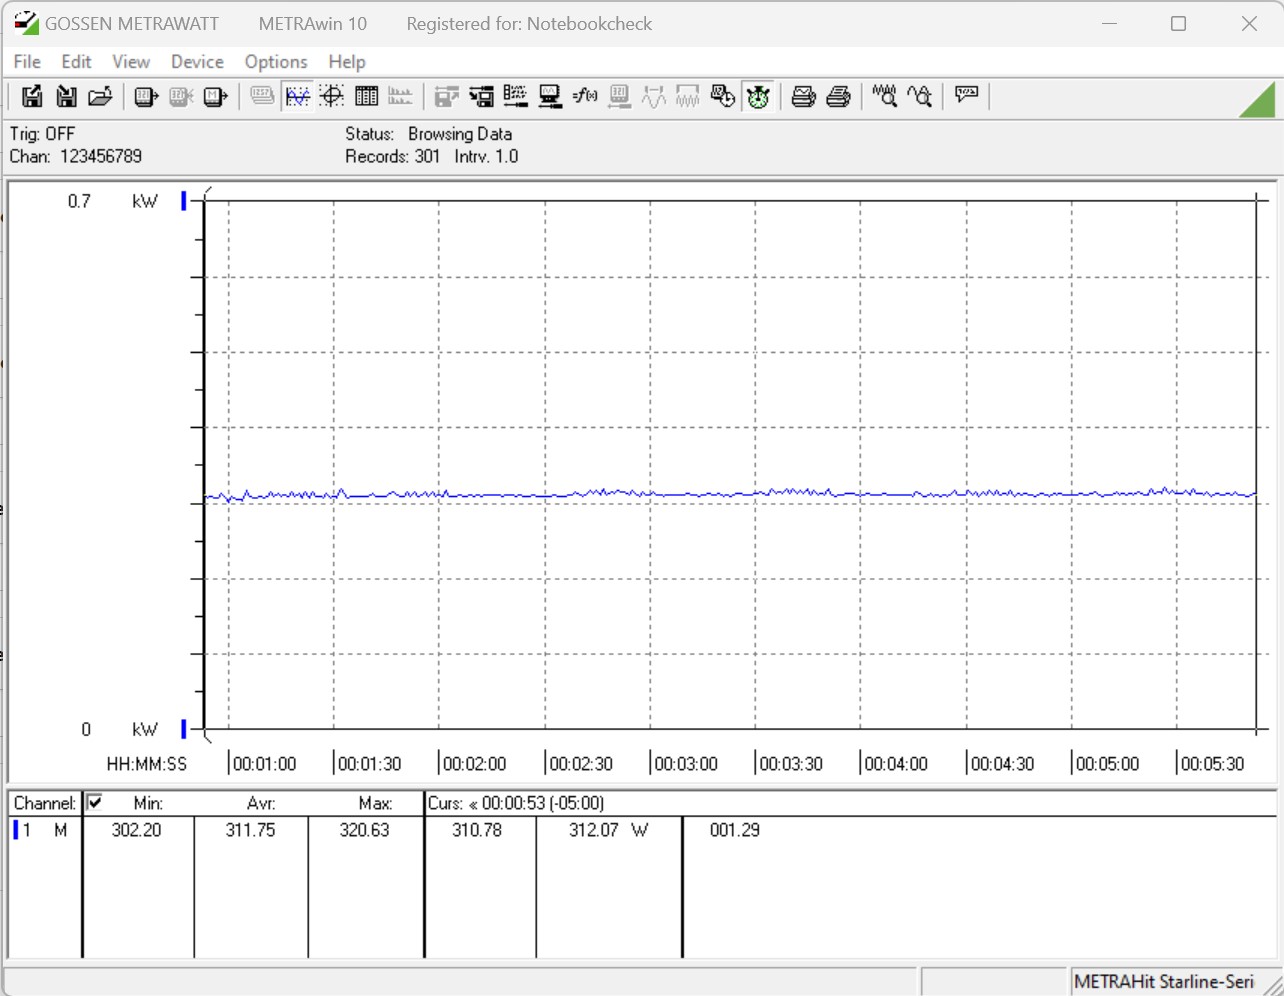Click the upper blue 0.7 kW scale marker

(184, 201)
